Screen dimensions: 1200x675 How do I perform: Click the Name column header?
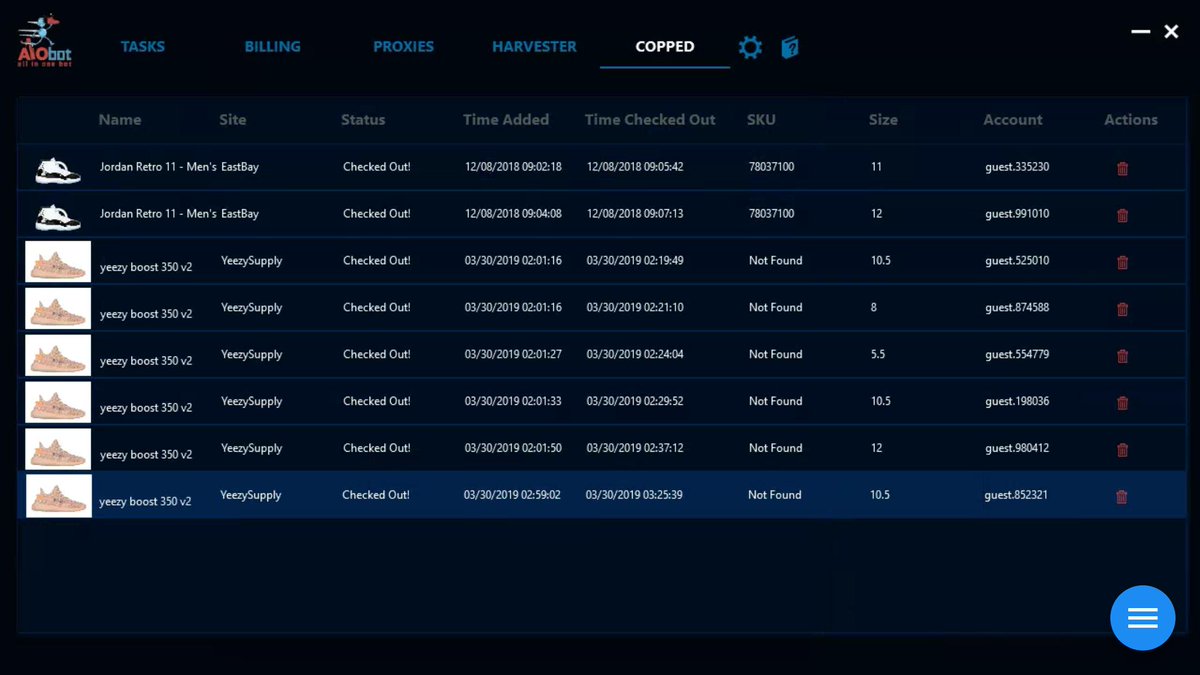[x=120, y=119]
